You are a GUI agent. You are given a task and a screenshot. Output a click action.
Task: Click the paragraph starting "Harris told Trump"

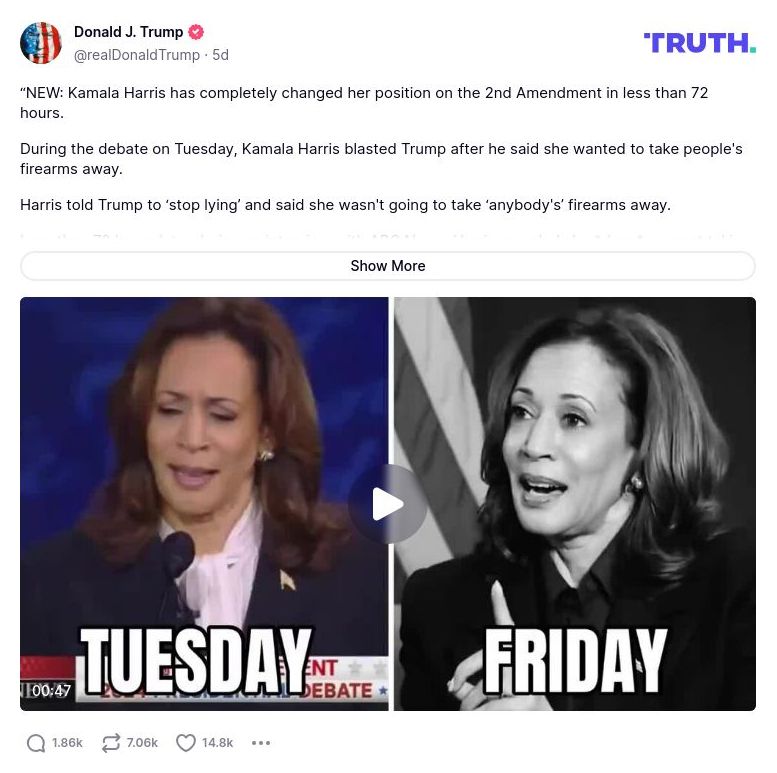345,205
